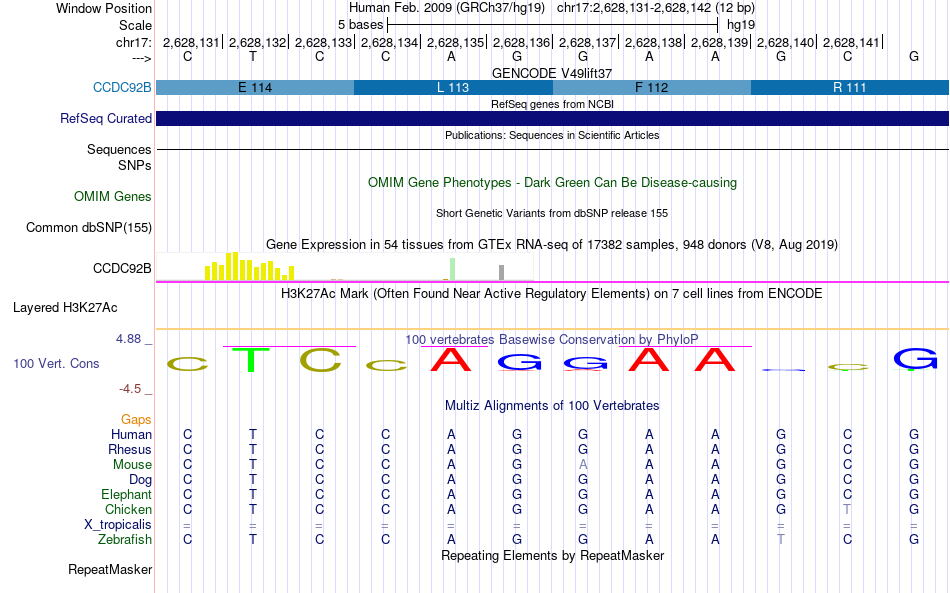Viewport: 950px width, 593px height.
Task: Select the L 113 codon block
Action: click(x=453, y=87)
